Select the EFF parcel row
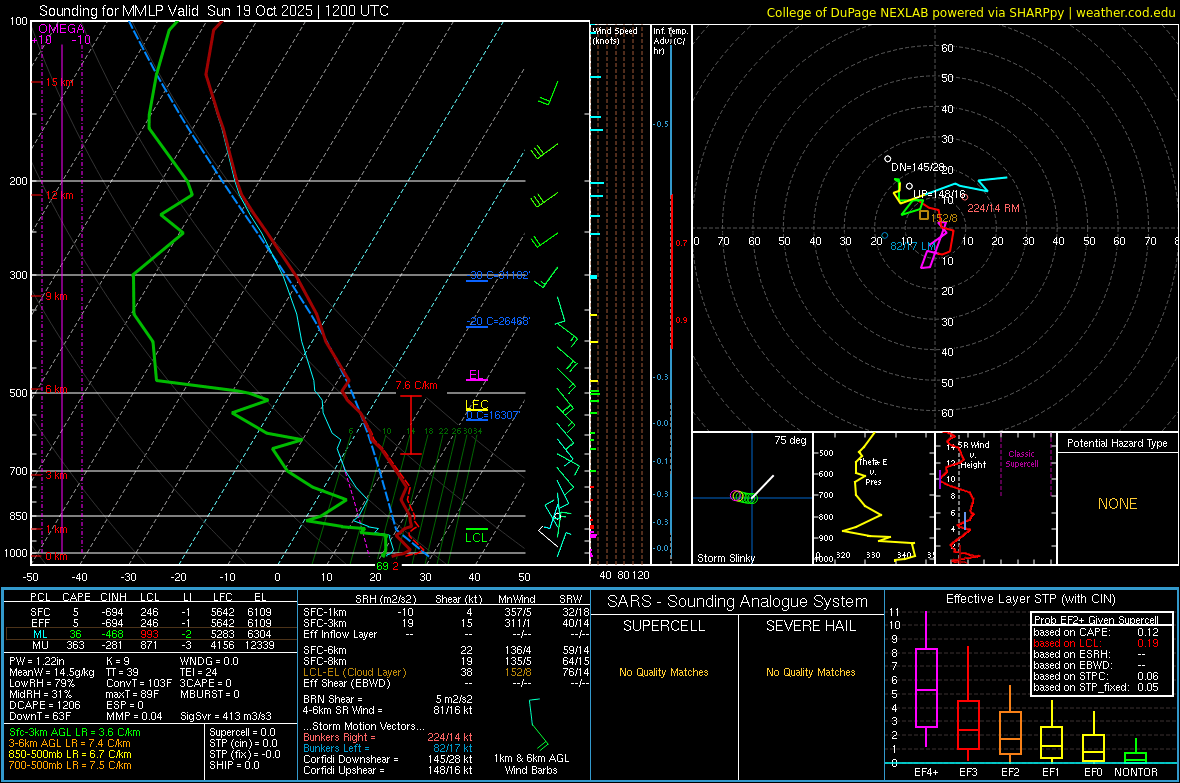Screen dimensions: 1180x783 151,623
